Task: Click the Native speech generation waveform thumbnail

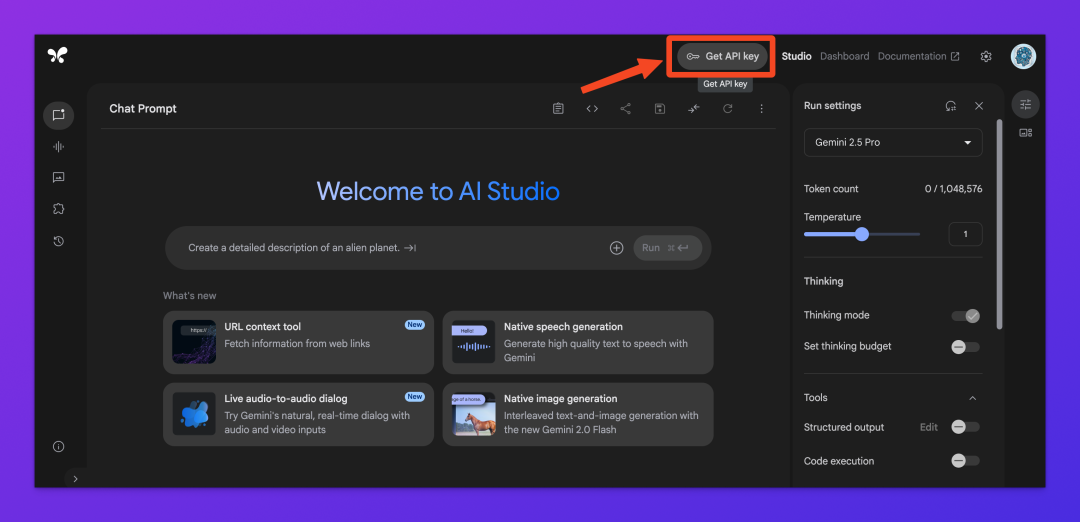Action: click(474, 342)
